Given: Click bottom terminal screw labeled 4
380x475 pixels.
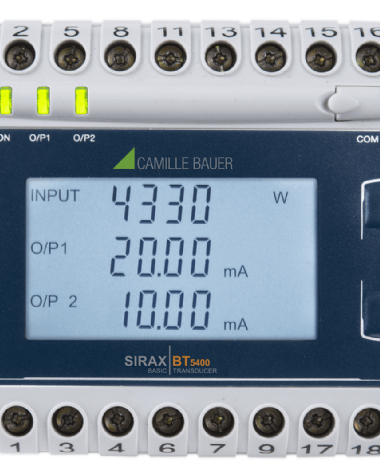Looking at the screenshot, I should point(118,421).
